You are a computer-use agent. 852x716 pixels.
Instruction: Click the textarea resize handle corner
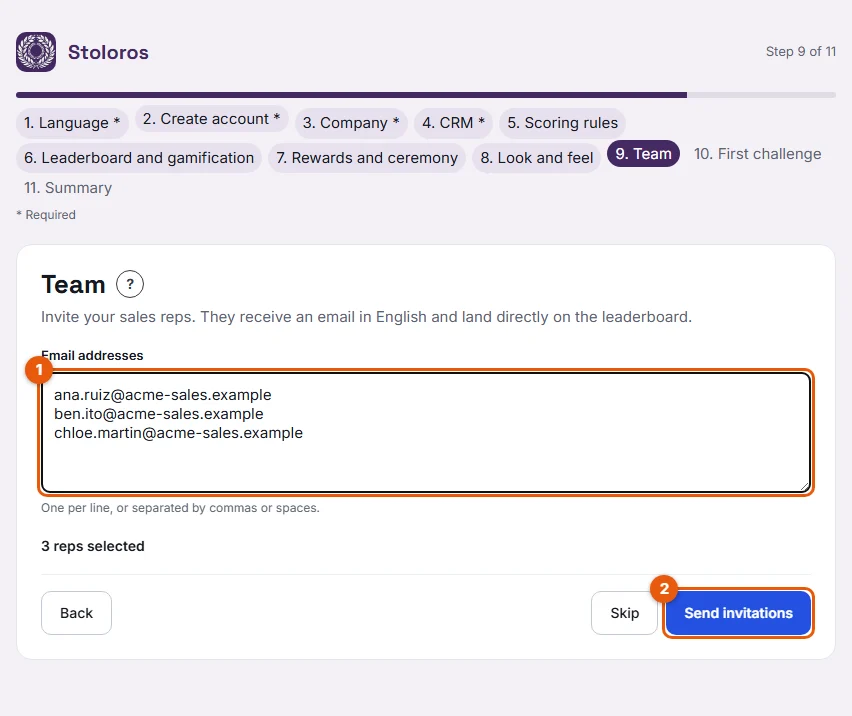pyautogui.click(x=804, y=486)
